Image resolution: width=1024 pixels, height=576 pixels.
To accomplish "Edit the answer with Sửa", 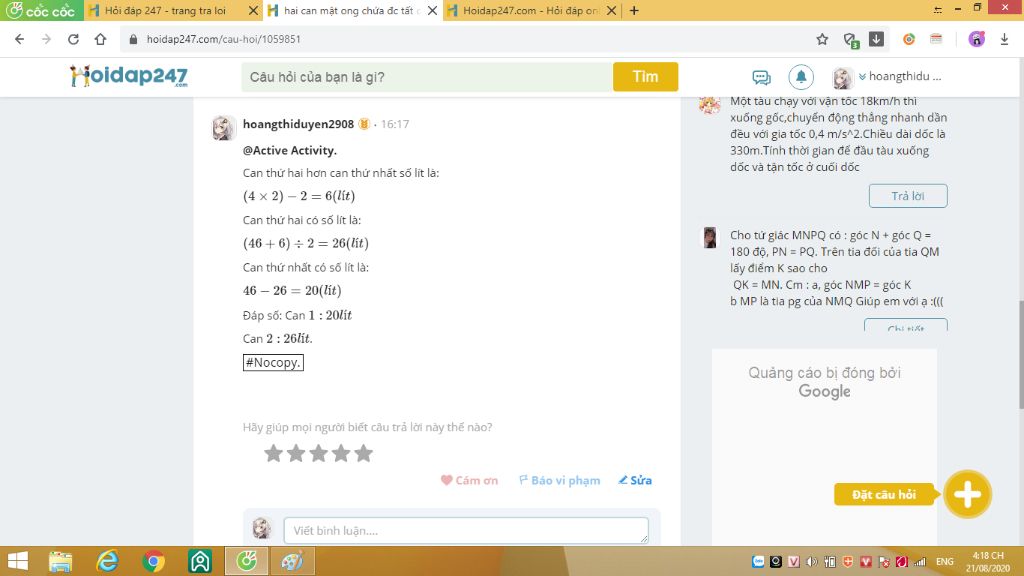I will pyautogui.click(x=635, y=480).
